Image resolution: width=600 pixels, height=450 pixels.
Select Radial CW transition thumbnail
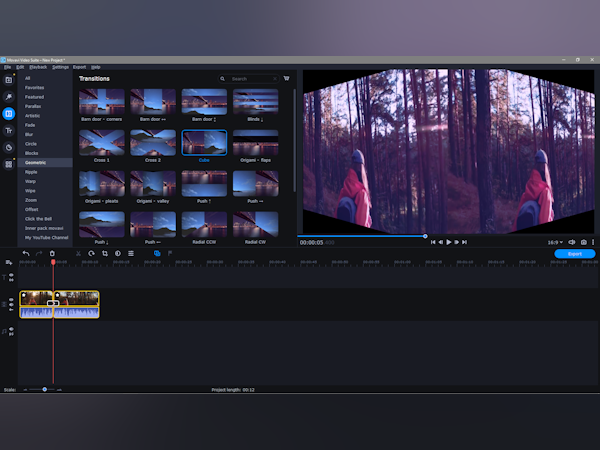(255, 224)
